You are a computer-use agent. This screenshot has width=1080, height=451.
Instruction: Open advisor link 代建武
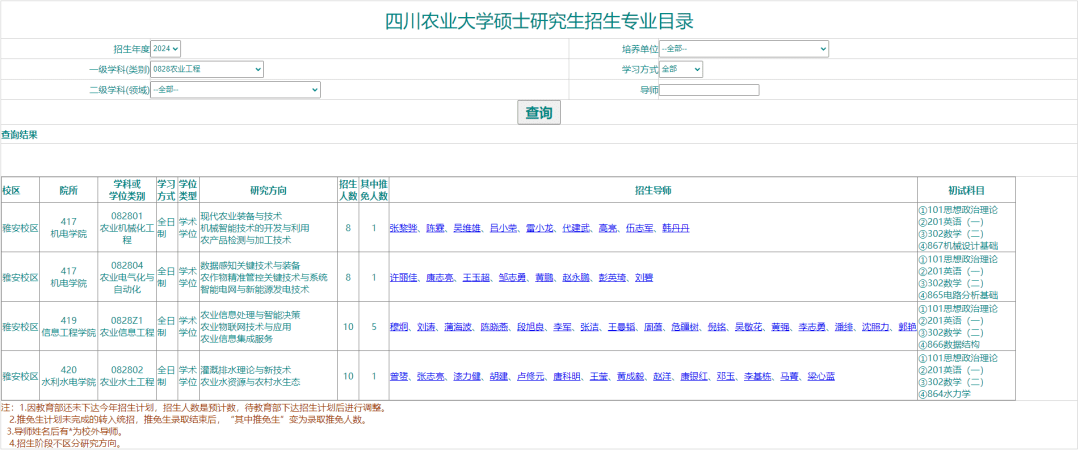tap(577, 228)
